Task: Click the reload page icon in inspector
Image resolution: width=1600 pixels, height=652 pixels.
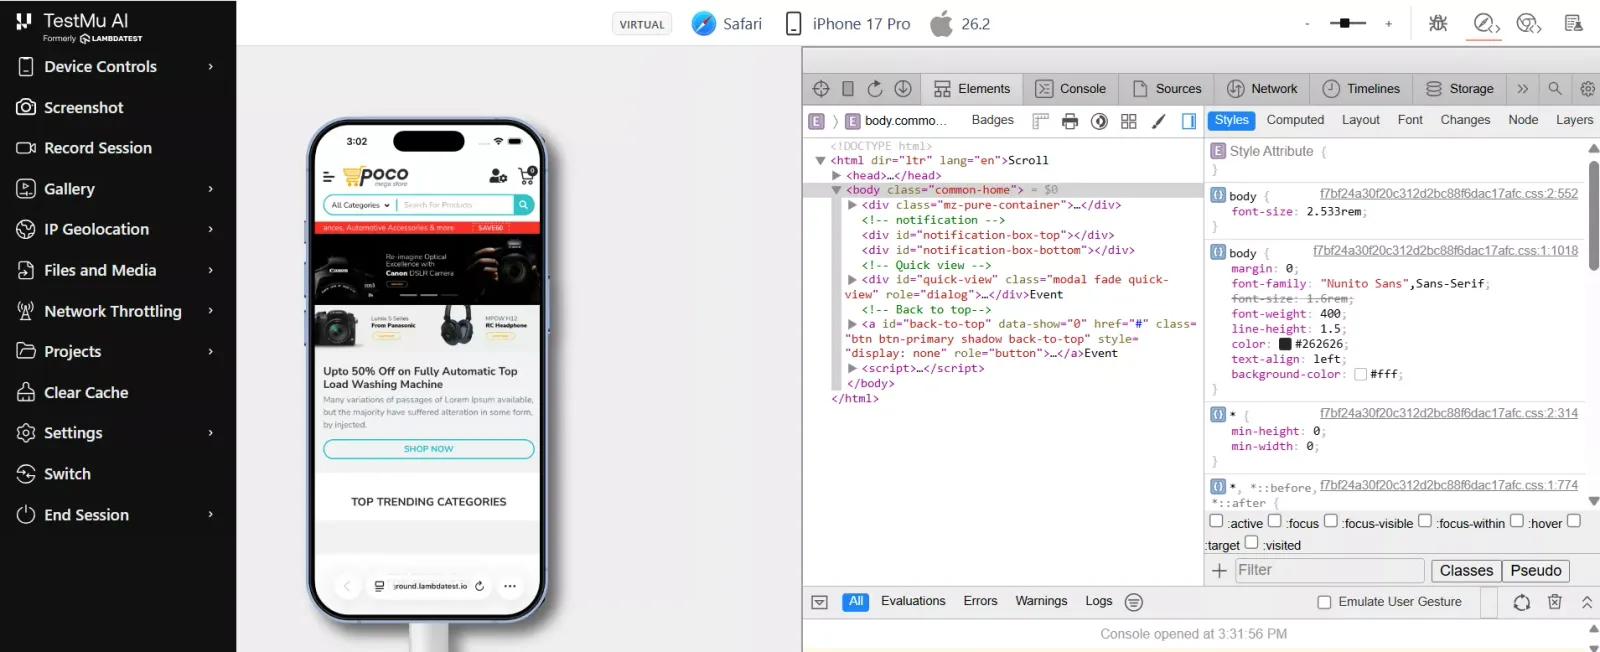Action: click(875, 89)
